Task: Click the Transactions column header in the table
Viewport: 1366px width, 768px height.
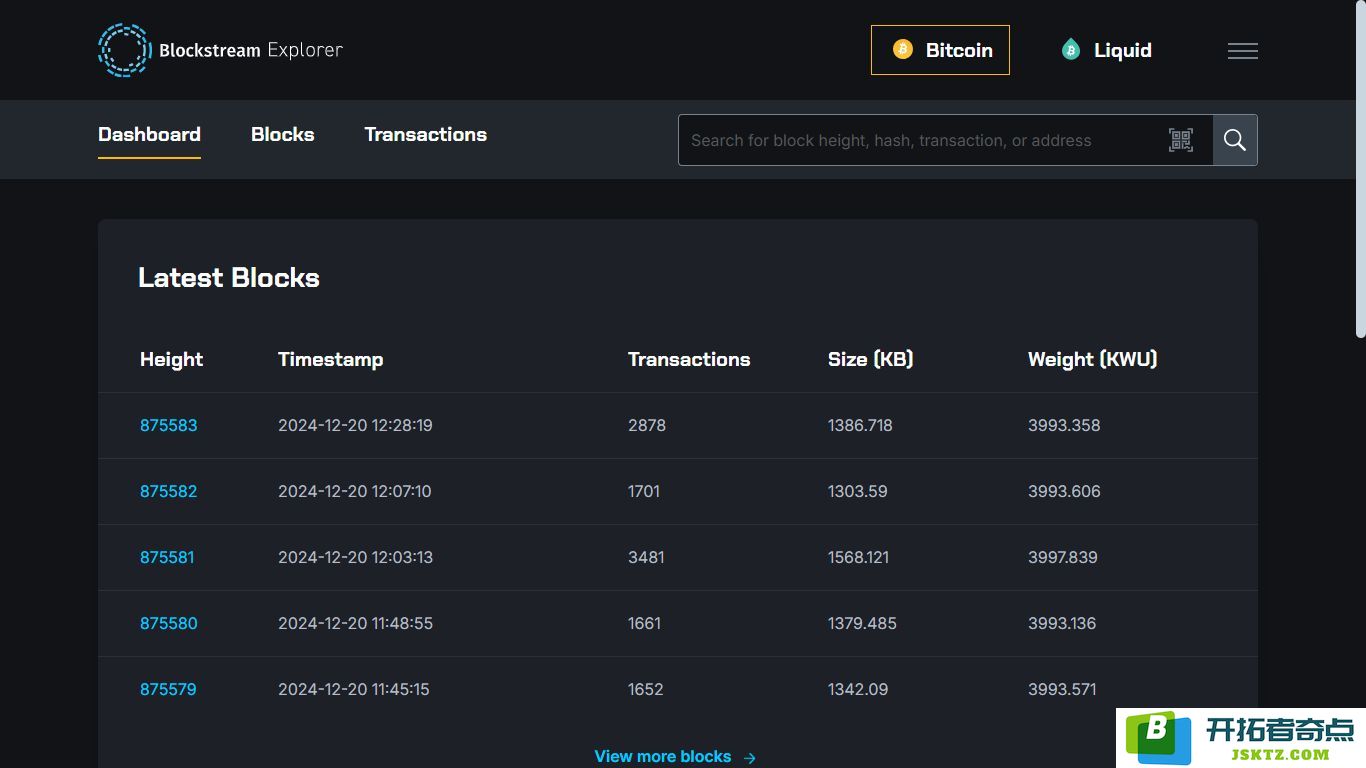Action: pos(689,359)
